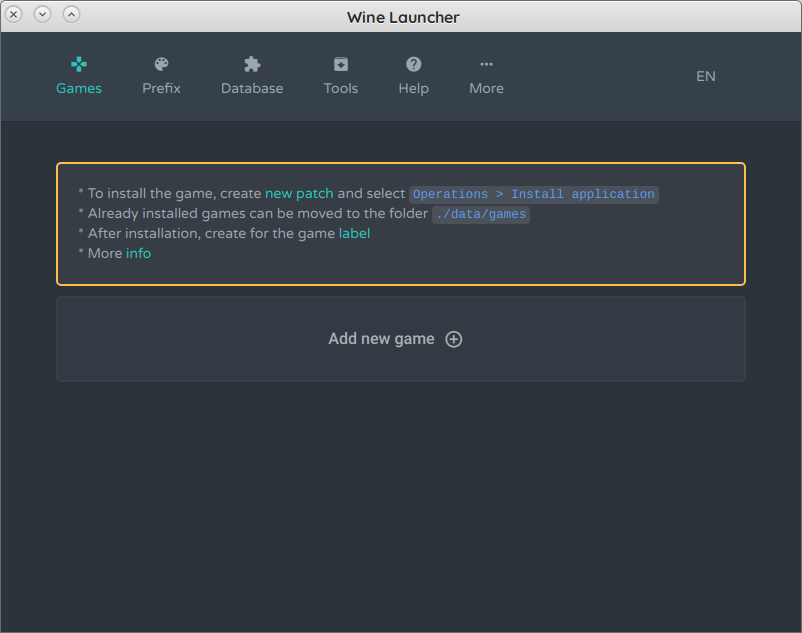The width and height of the screenshot is (802, 633).
Task: Click the Database puzzle-piece icon
Action: (252, 64)
